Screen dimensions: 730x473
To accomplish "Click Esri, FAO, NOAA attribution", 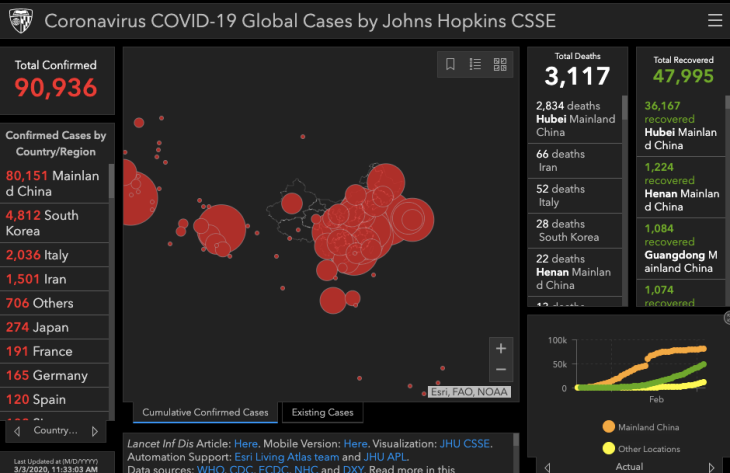I will point(469,392).
